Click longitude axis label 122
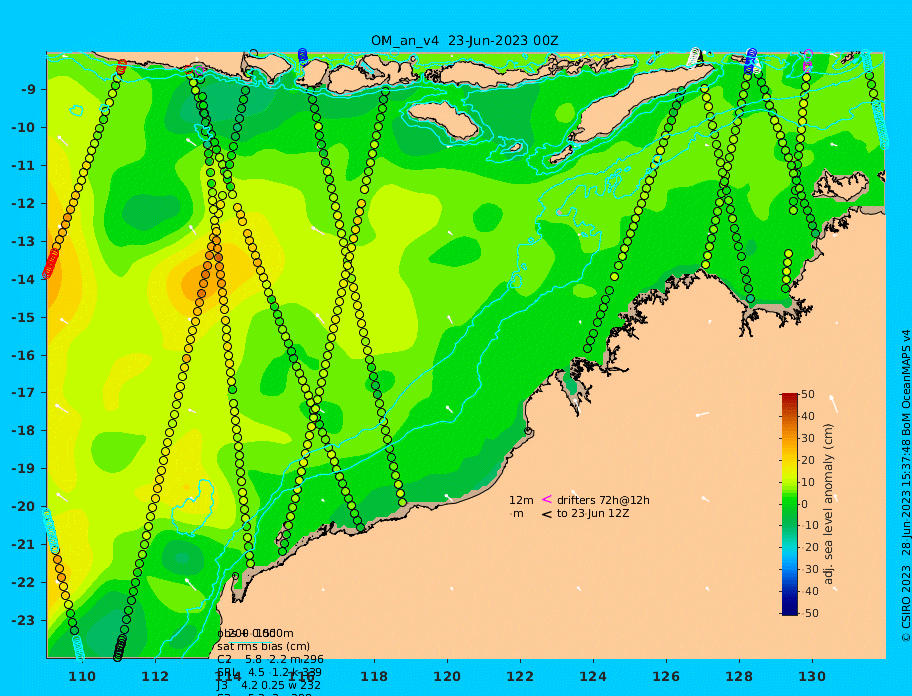 pyautogui.click(x=520, y=676)
